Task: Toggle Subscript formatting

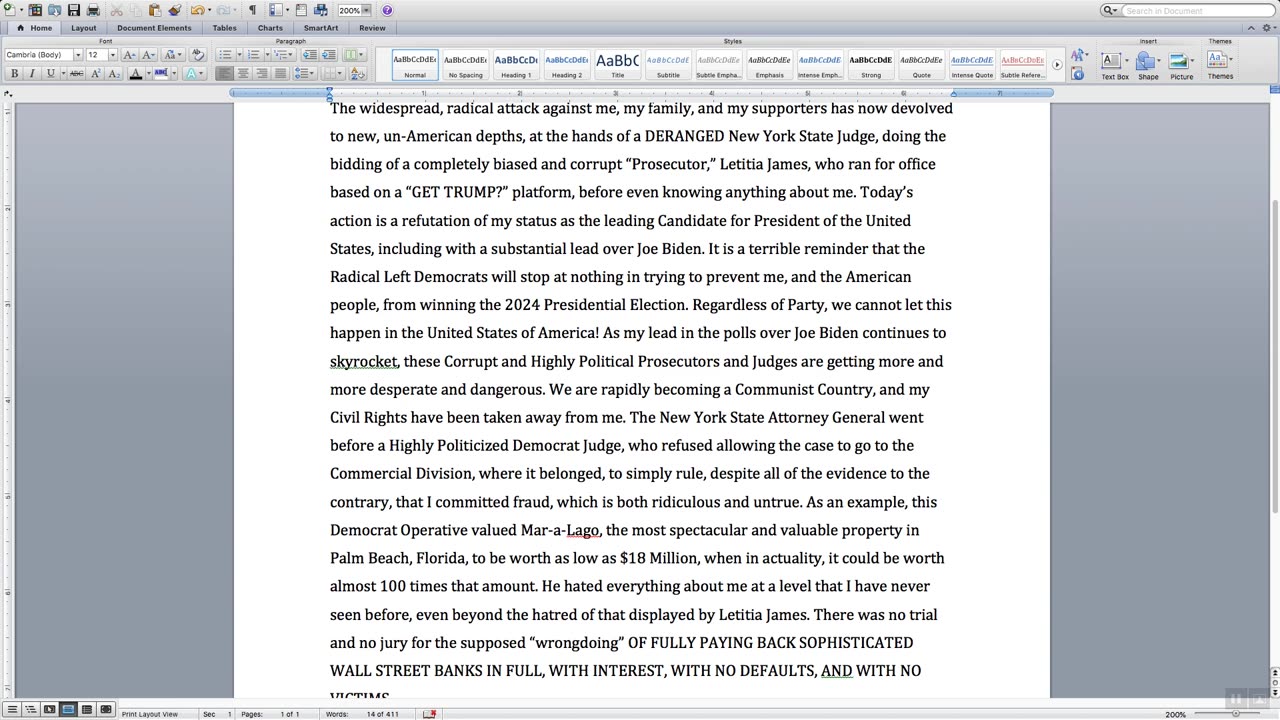Action: [x=114, y=74]
